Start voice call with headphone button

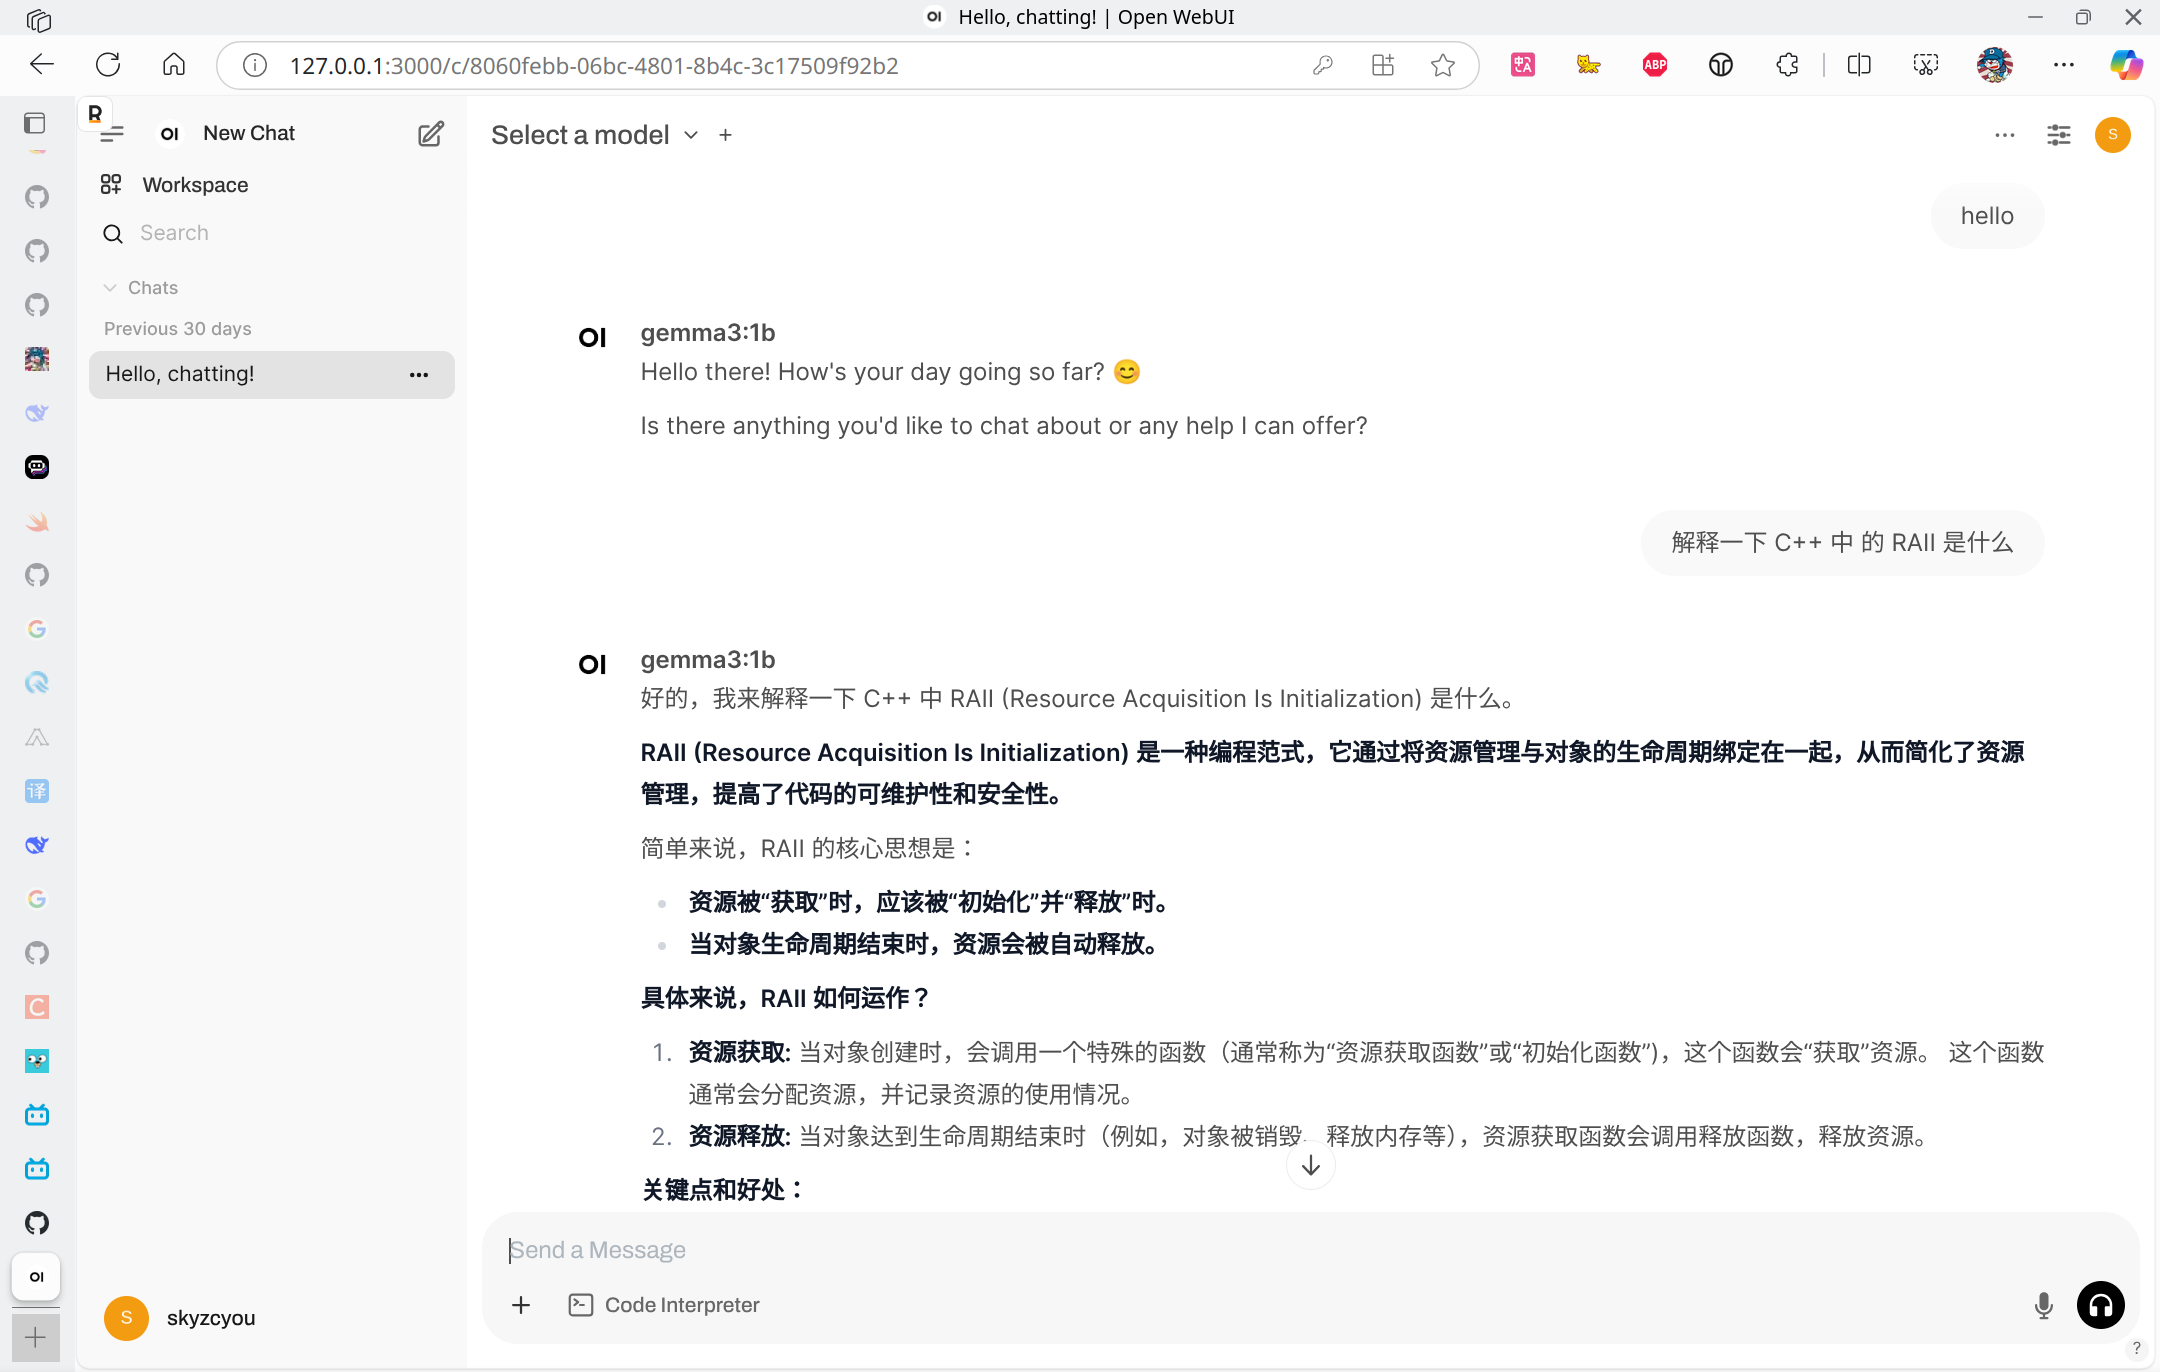pyautogui.click(x=2100, y=1305)
